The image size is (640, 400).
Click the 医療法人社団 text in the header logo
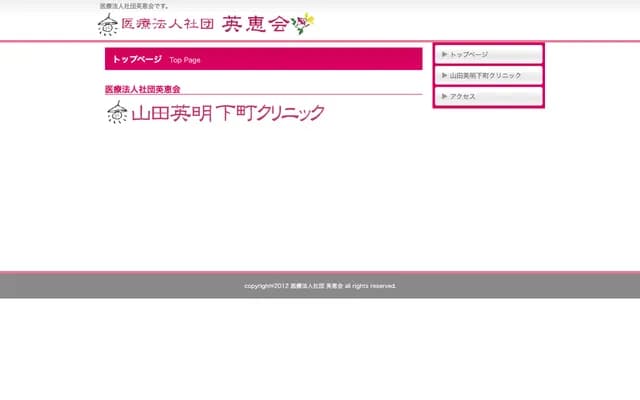[166, 25]
